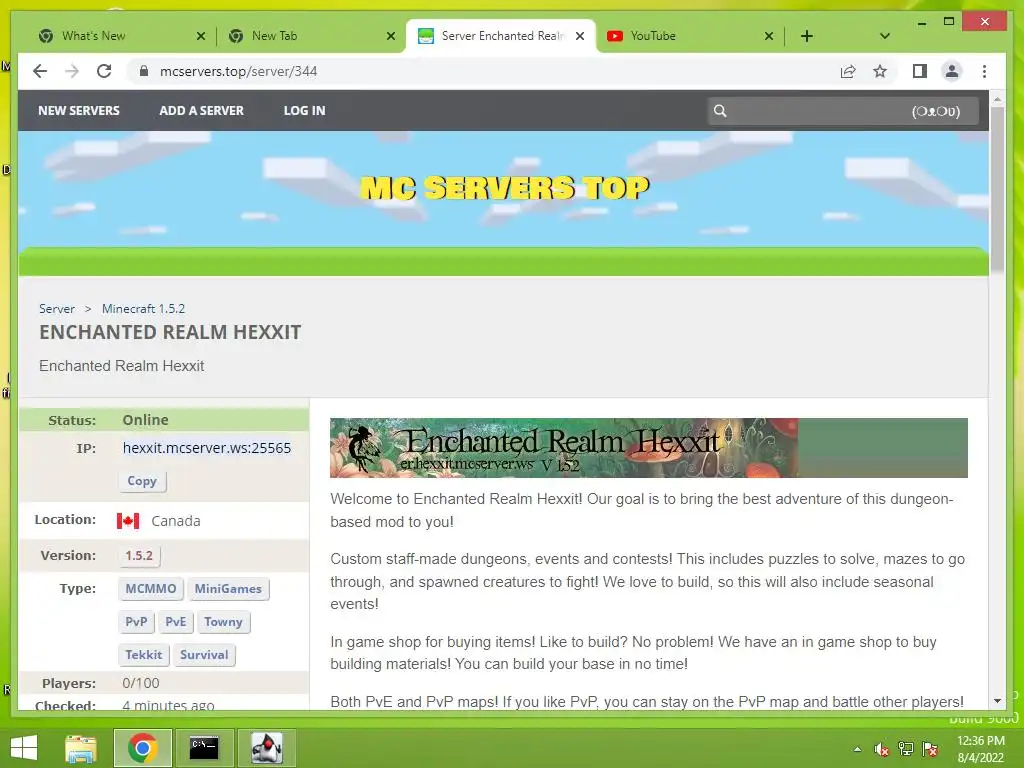Close the What's New tab

200,36
